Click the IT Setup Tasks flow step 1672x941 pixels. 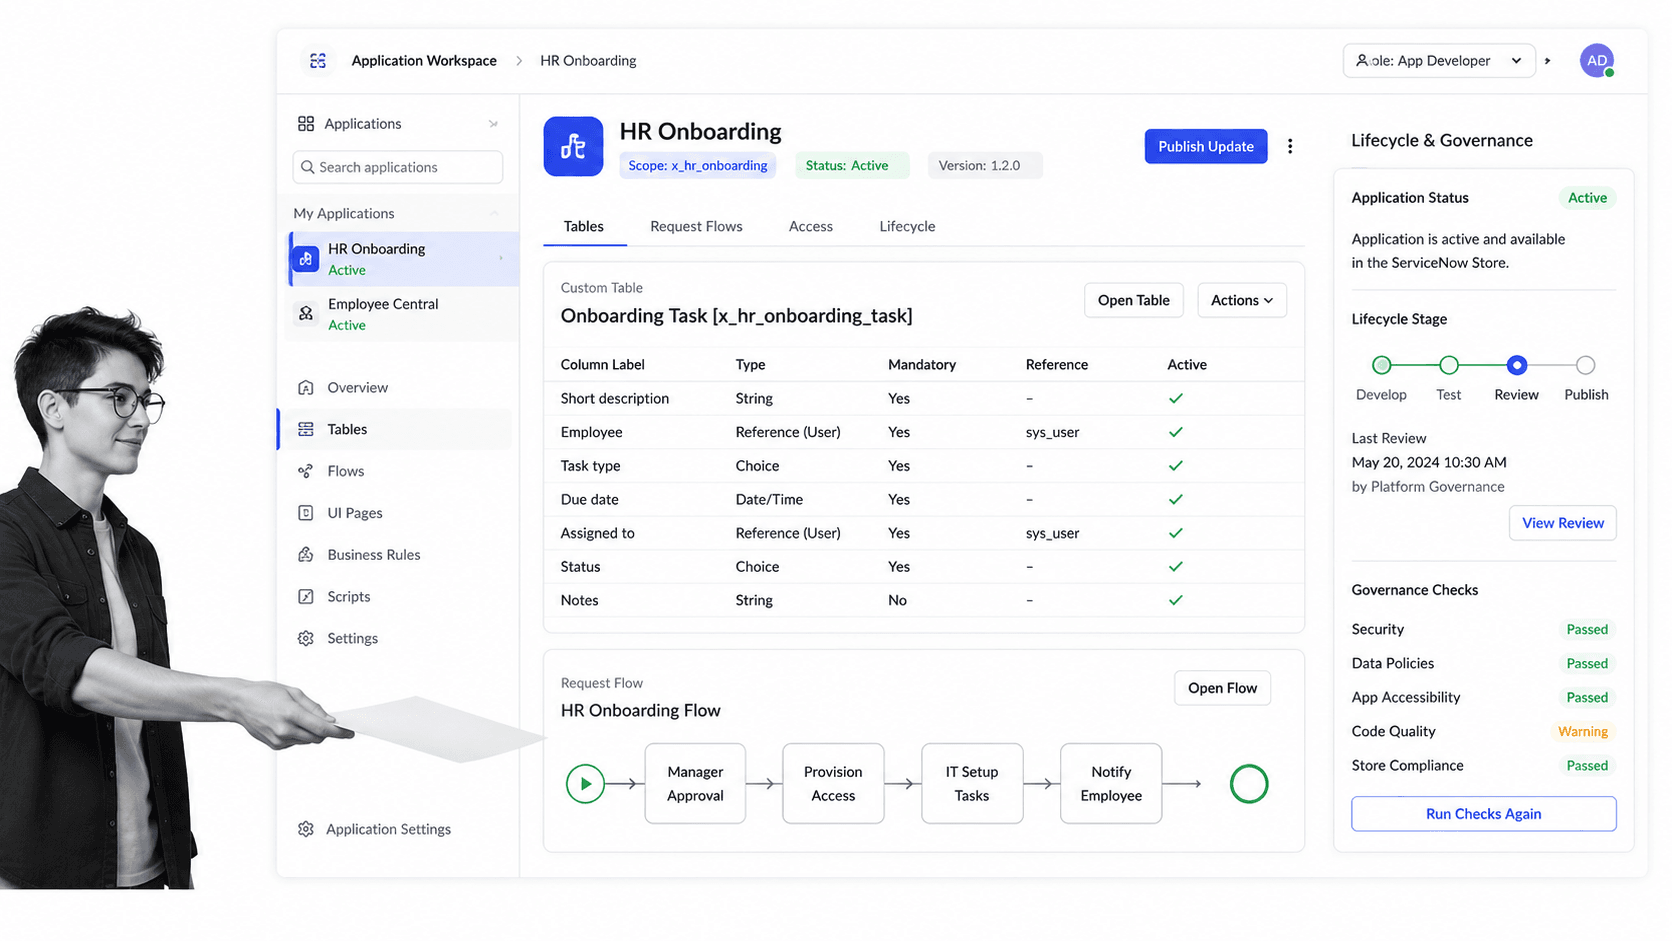pos(972,784)
